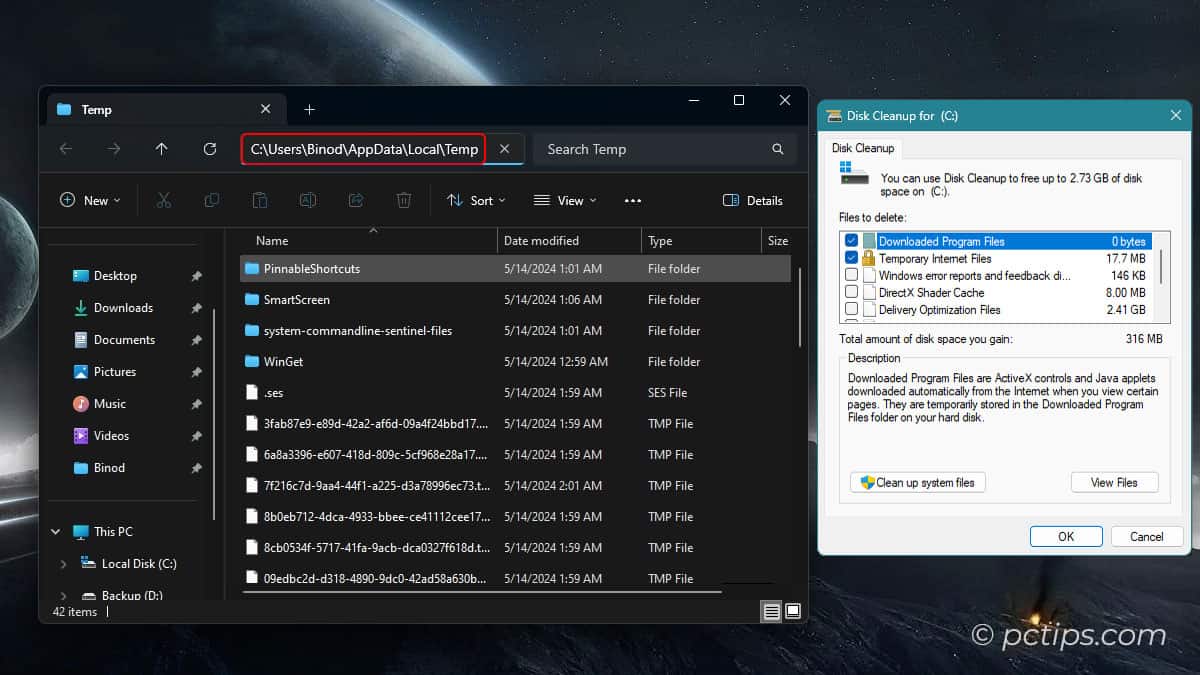Select the Disk Cleanup tab
1200x675 pixels.
pyautogui.click(x=861, y=148)
